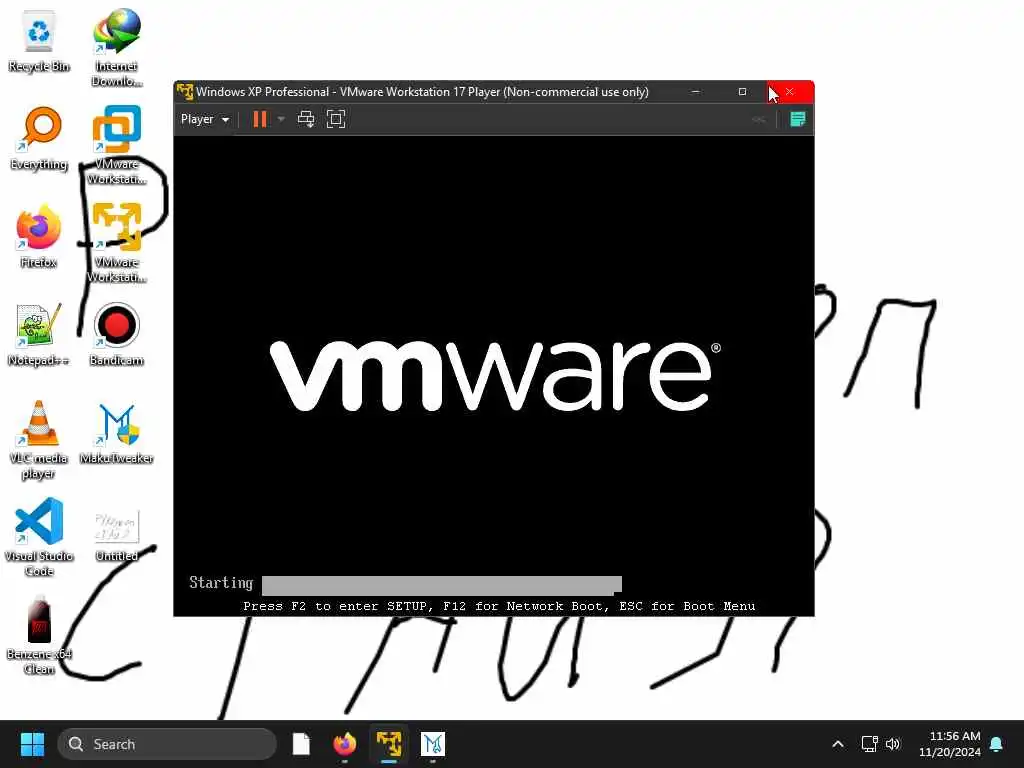Viewport: 1024px width, 768px height.
Task: Open Internet Download Manager desktop icon
Action: click(x=117, y=48)
